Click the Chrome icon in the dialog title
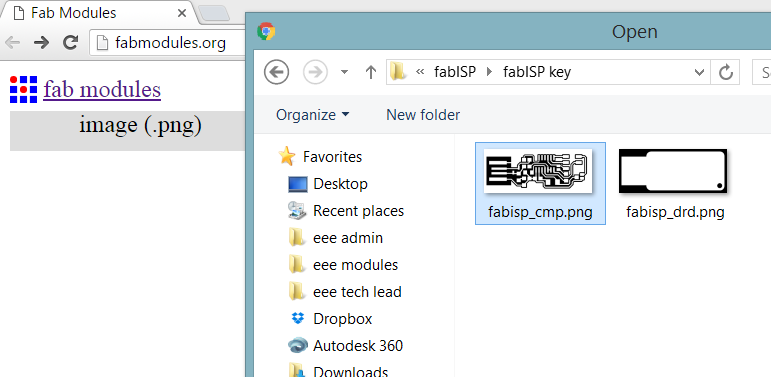The width and height of the screenshot is (771, 377). click(x=266, y=31)
